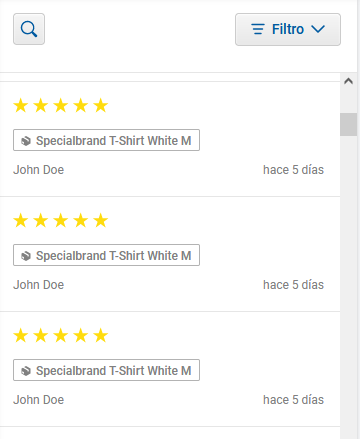Click the package icon in second review tag

(x=26, y=256)
